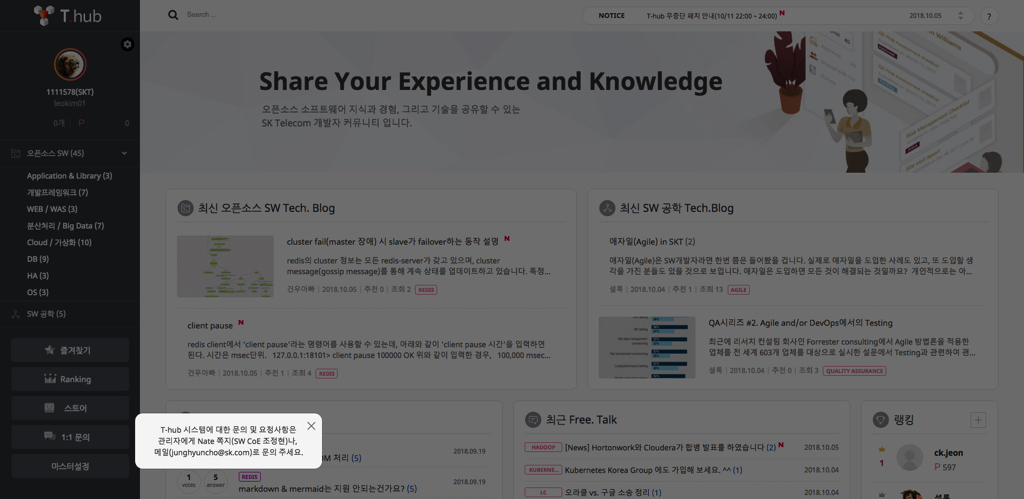Click the 1111578(SKT) username text
The image size is (1024, 499).
pyautogui.click(x=70, y=92)
